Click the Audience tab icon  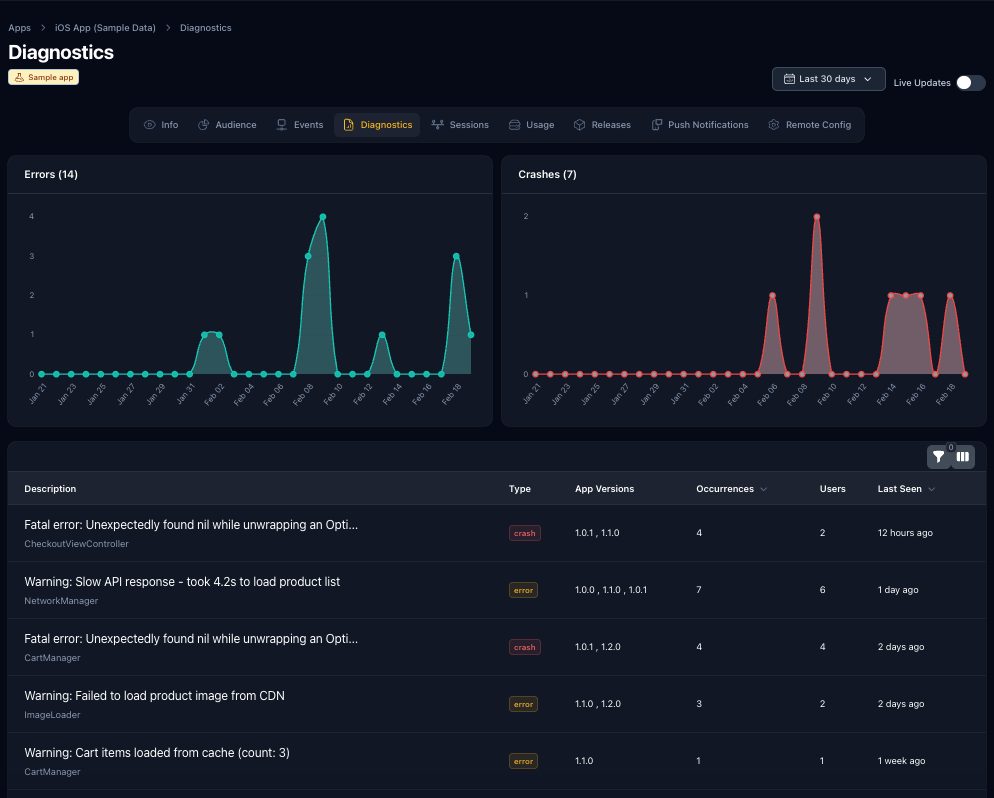click(x=204, y=125)
